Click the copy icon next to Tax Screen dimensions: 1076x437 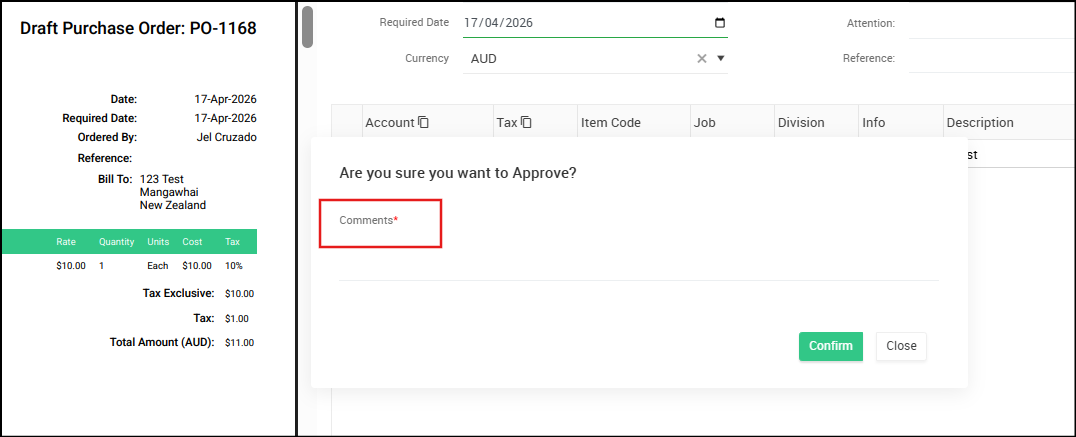point(526,123)
